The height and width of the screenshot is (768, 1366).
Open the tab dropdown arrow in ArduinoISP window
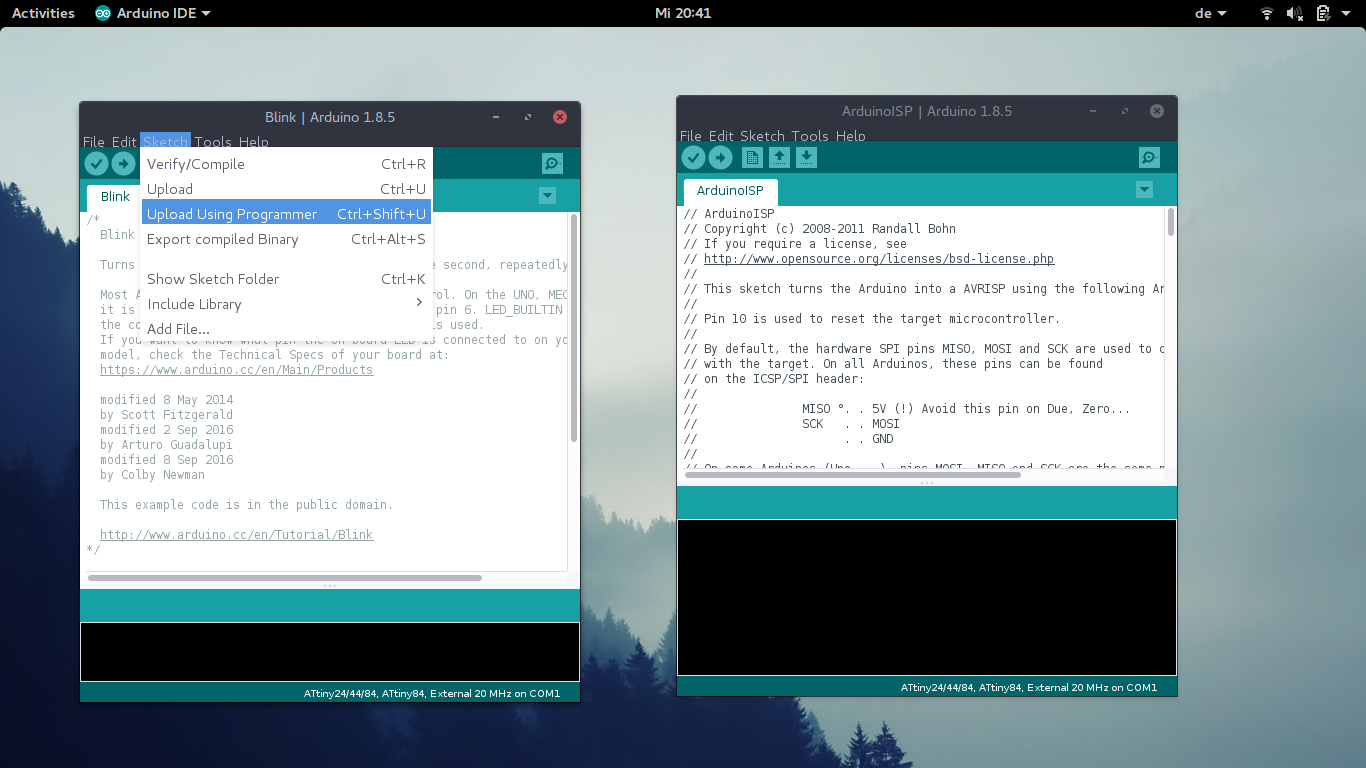point(1144,190)
